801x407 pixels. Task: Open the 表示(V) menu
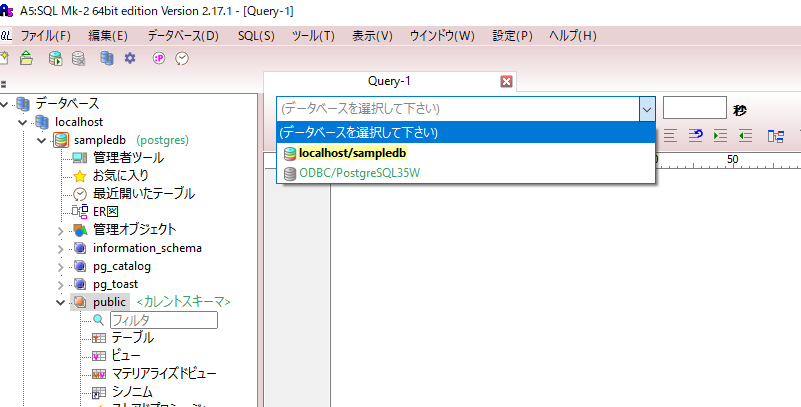click(x=372, y=36)
